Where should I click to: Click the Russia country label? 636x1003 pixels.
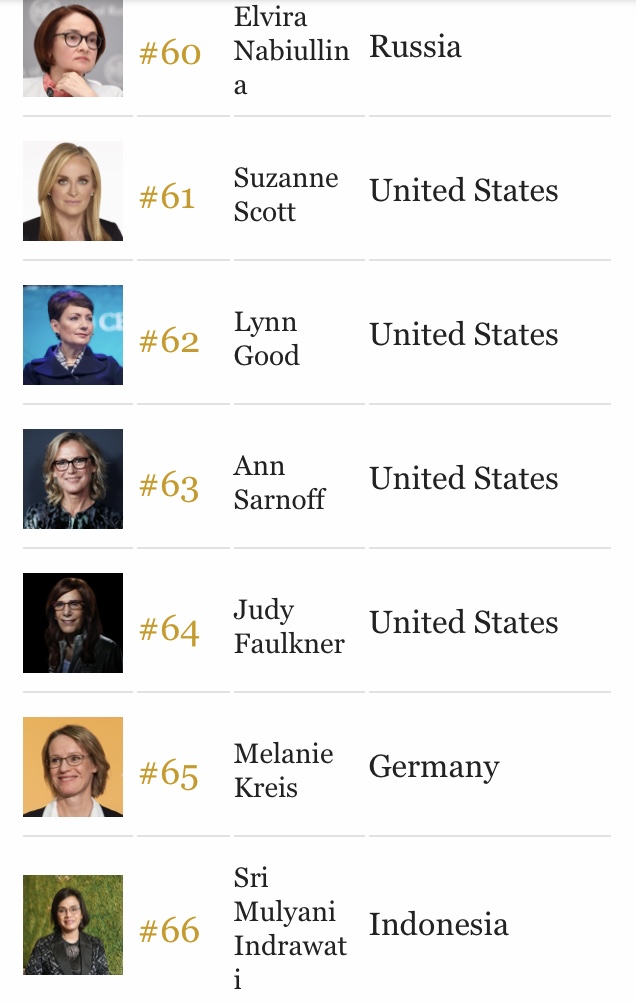click(415, 47)
